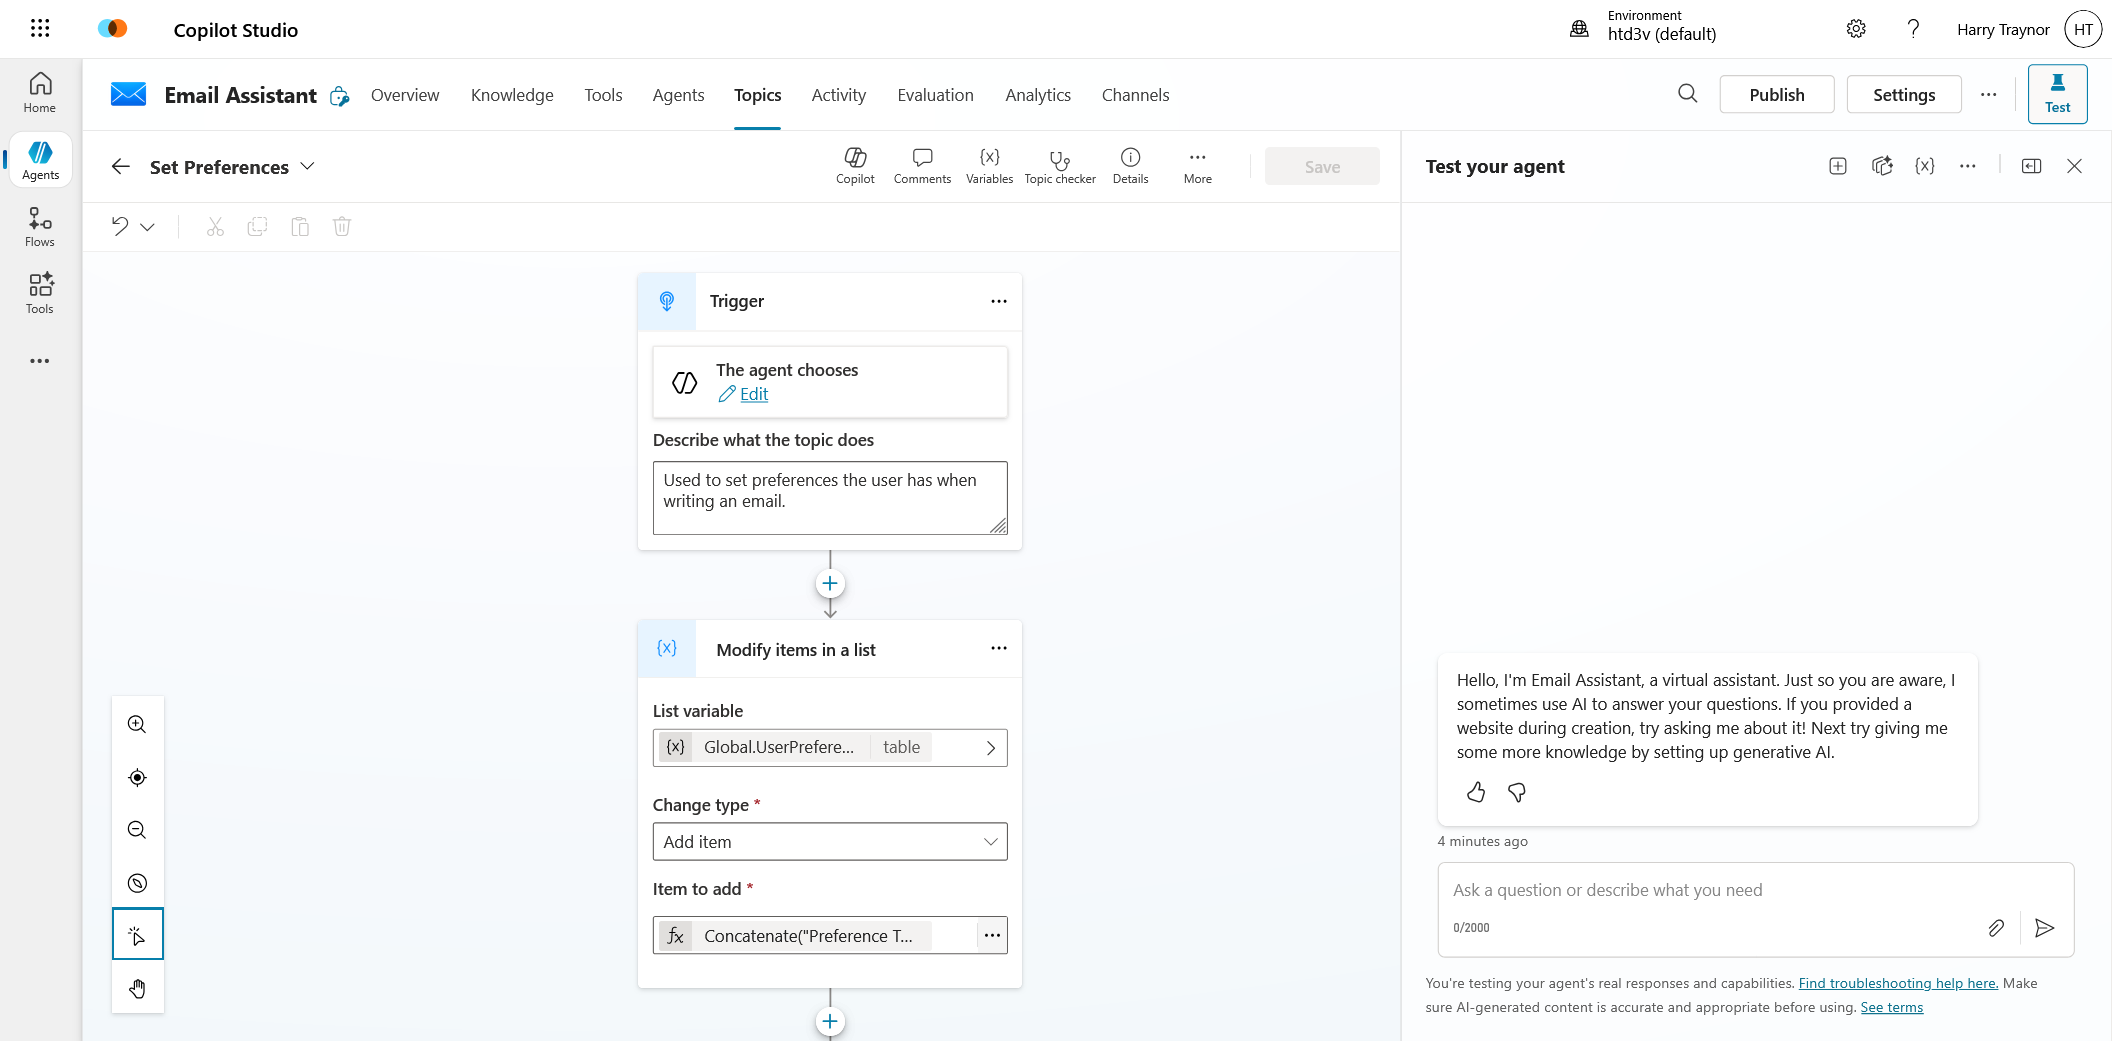Screen dimensions: 2112x1041
Task: Open Flows in the left sidebar
Action: click(40, 227)
